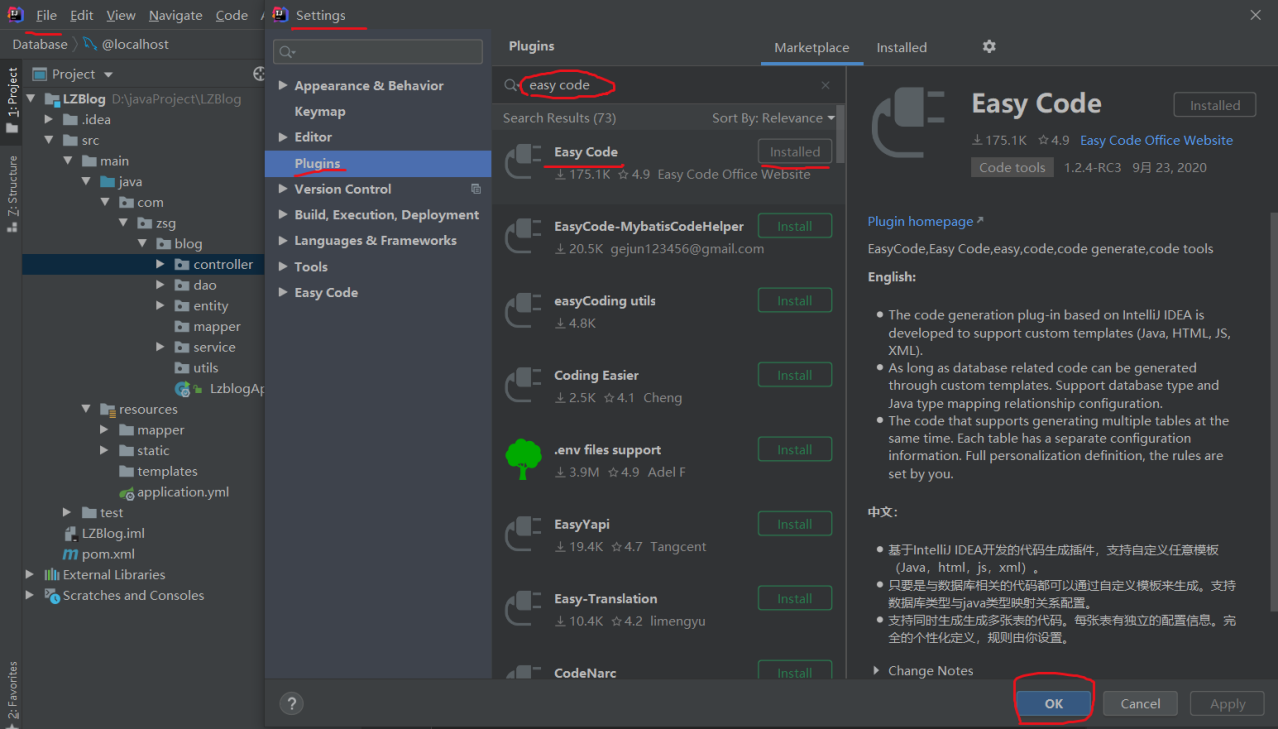Screen dimensions: 1278x729
Task: Install the Coding Easier plugin
Action: click(x=794, y=376)
